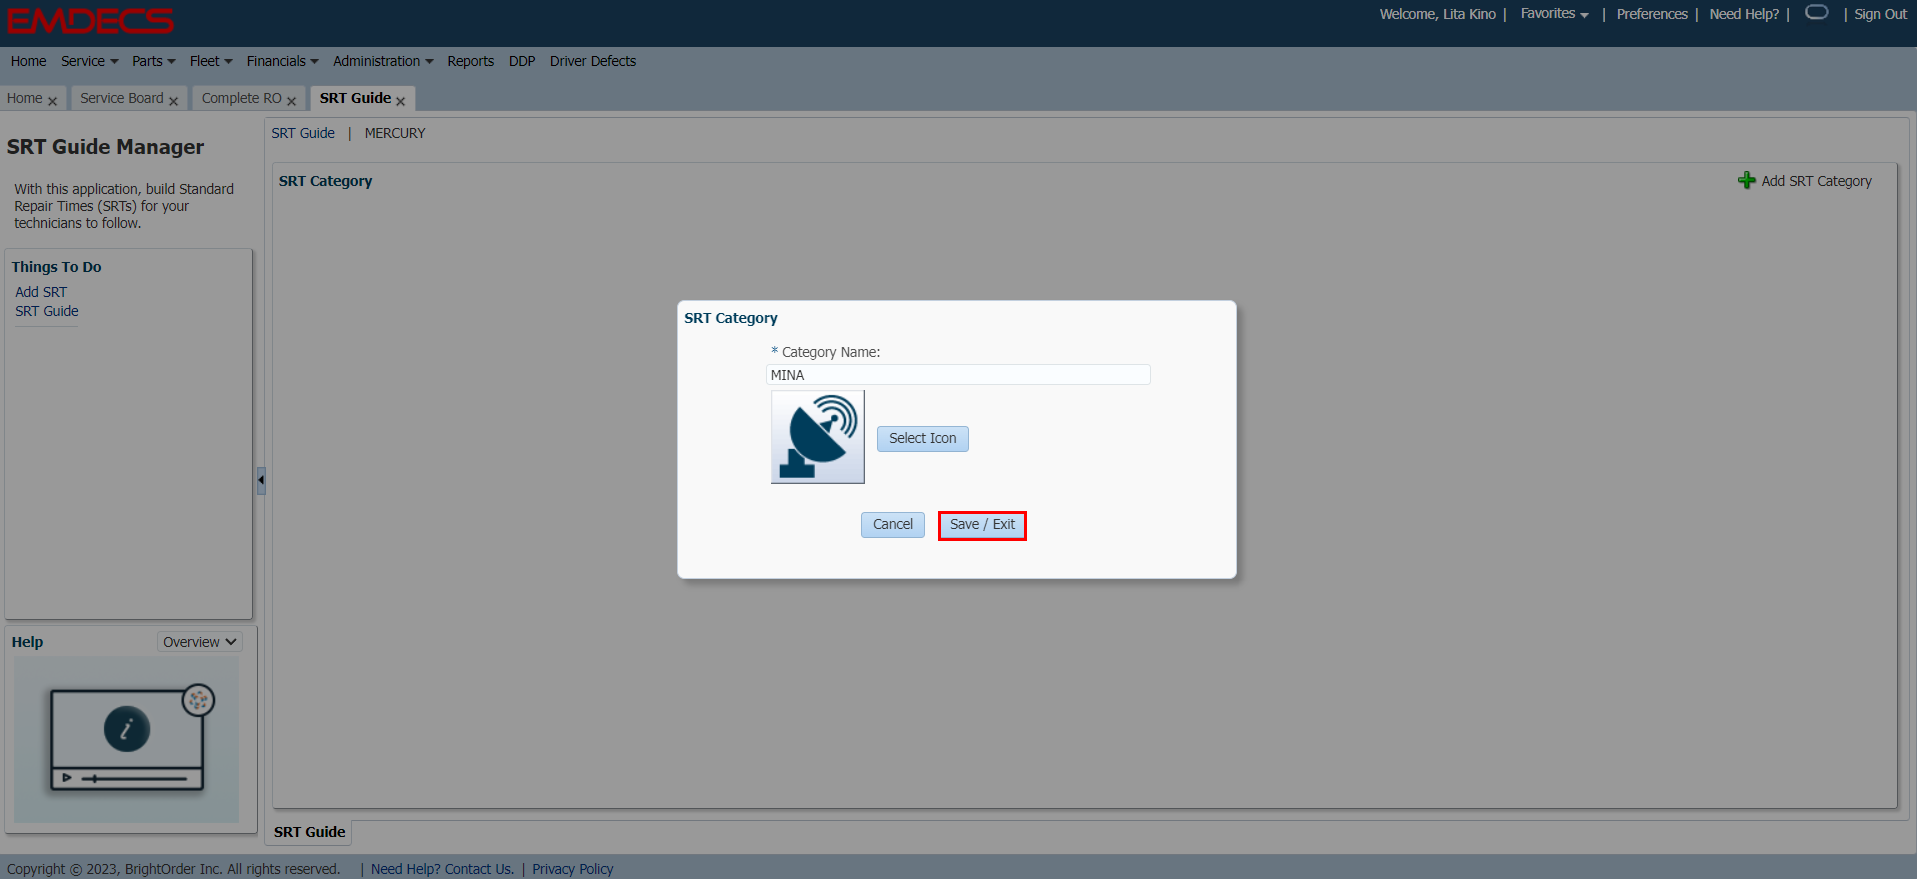Click the green plus Add SRT Category icon
Screen dimensions: 1917x879
pyautogui.click(x=1746, y=181)
